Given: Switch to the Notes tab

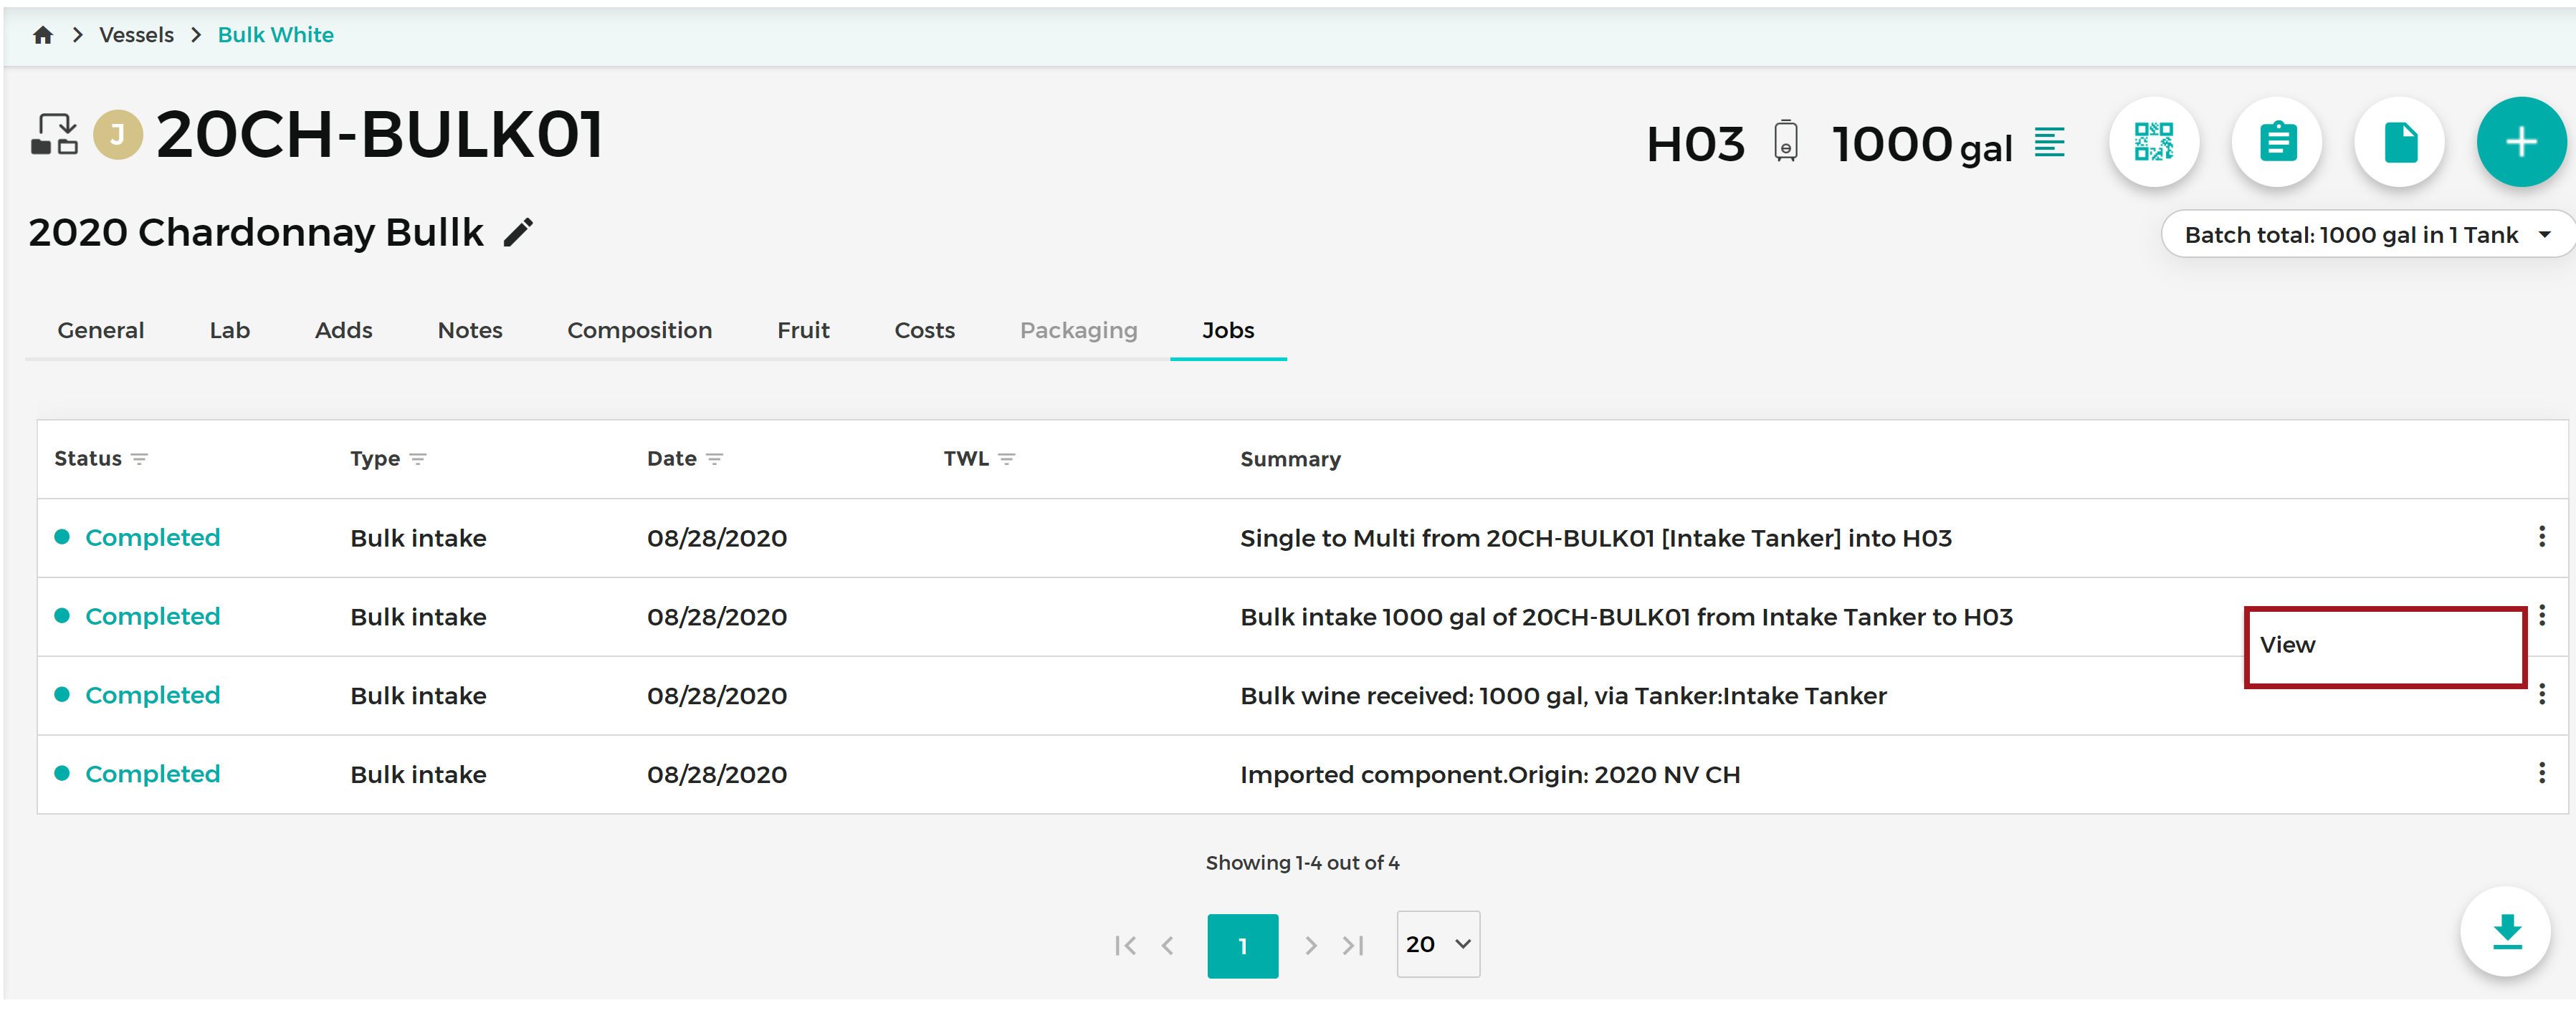Looking at the screenshot, I should 470,330.
